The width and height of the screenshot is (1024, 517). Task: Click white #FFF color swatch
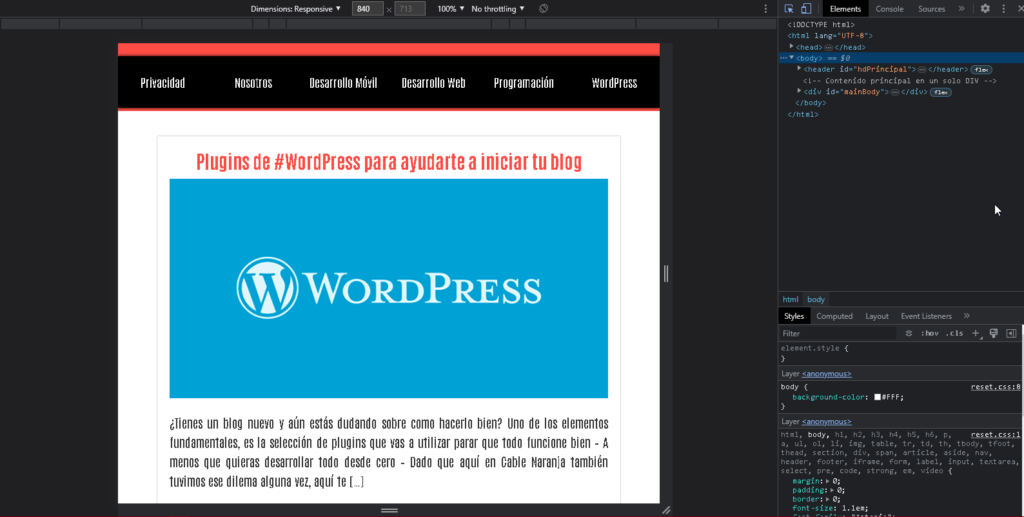point(877,397)
